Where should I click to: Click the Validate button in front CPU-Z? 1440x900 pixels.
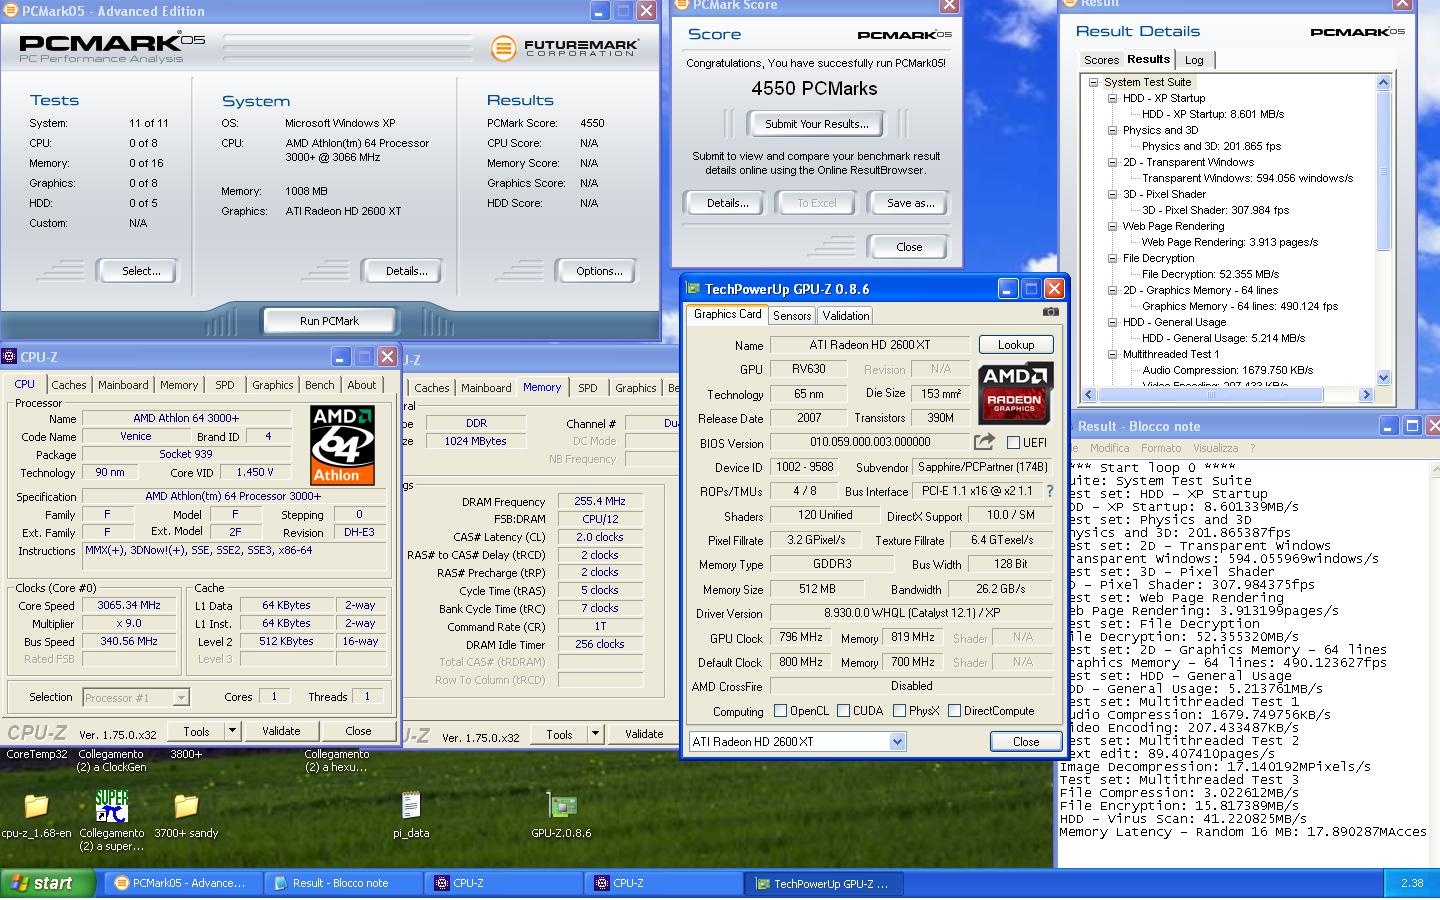pyautogui.click(x=281, y=731)
